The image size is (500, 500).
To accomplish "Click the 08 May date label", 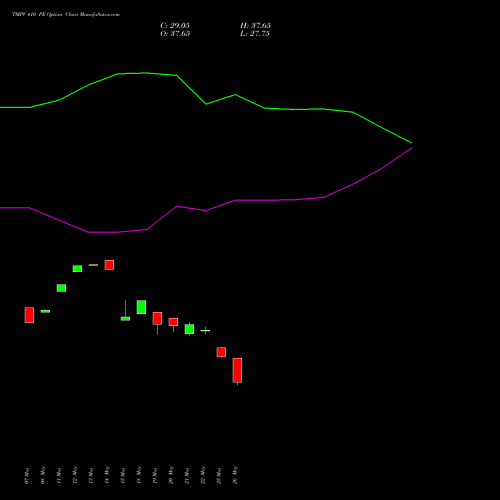I will (x=43, y=475).
